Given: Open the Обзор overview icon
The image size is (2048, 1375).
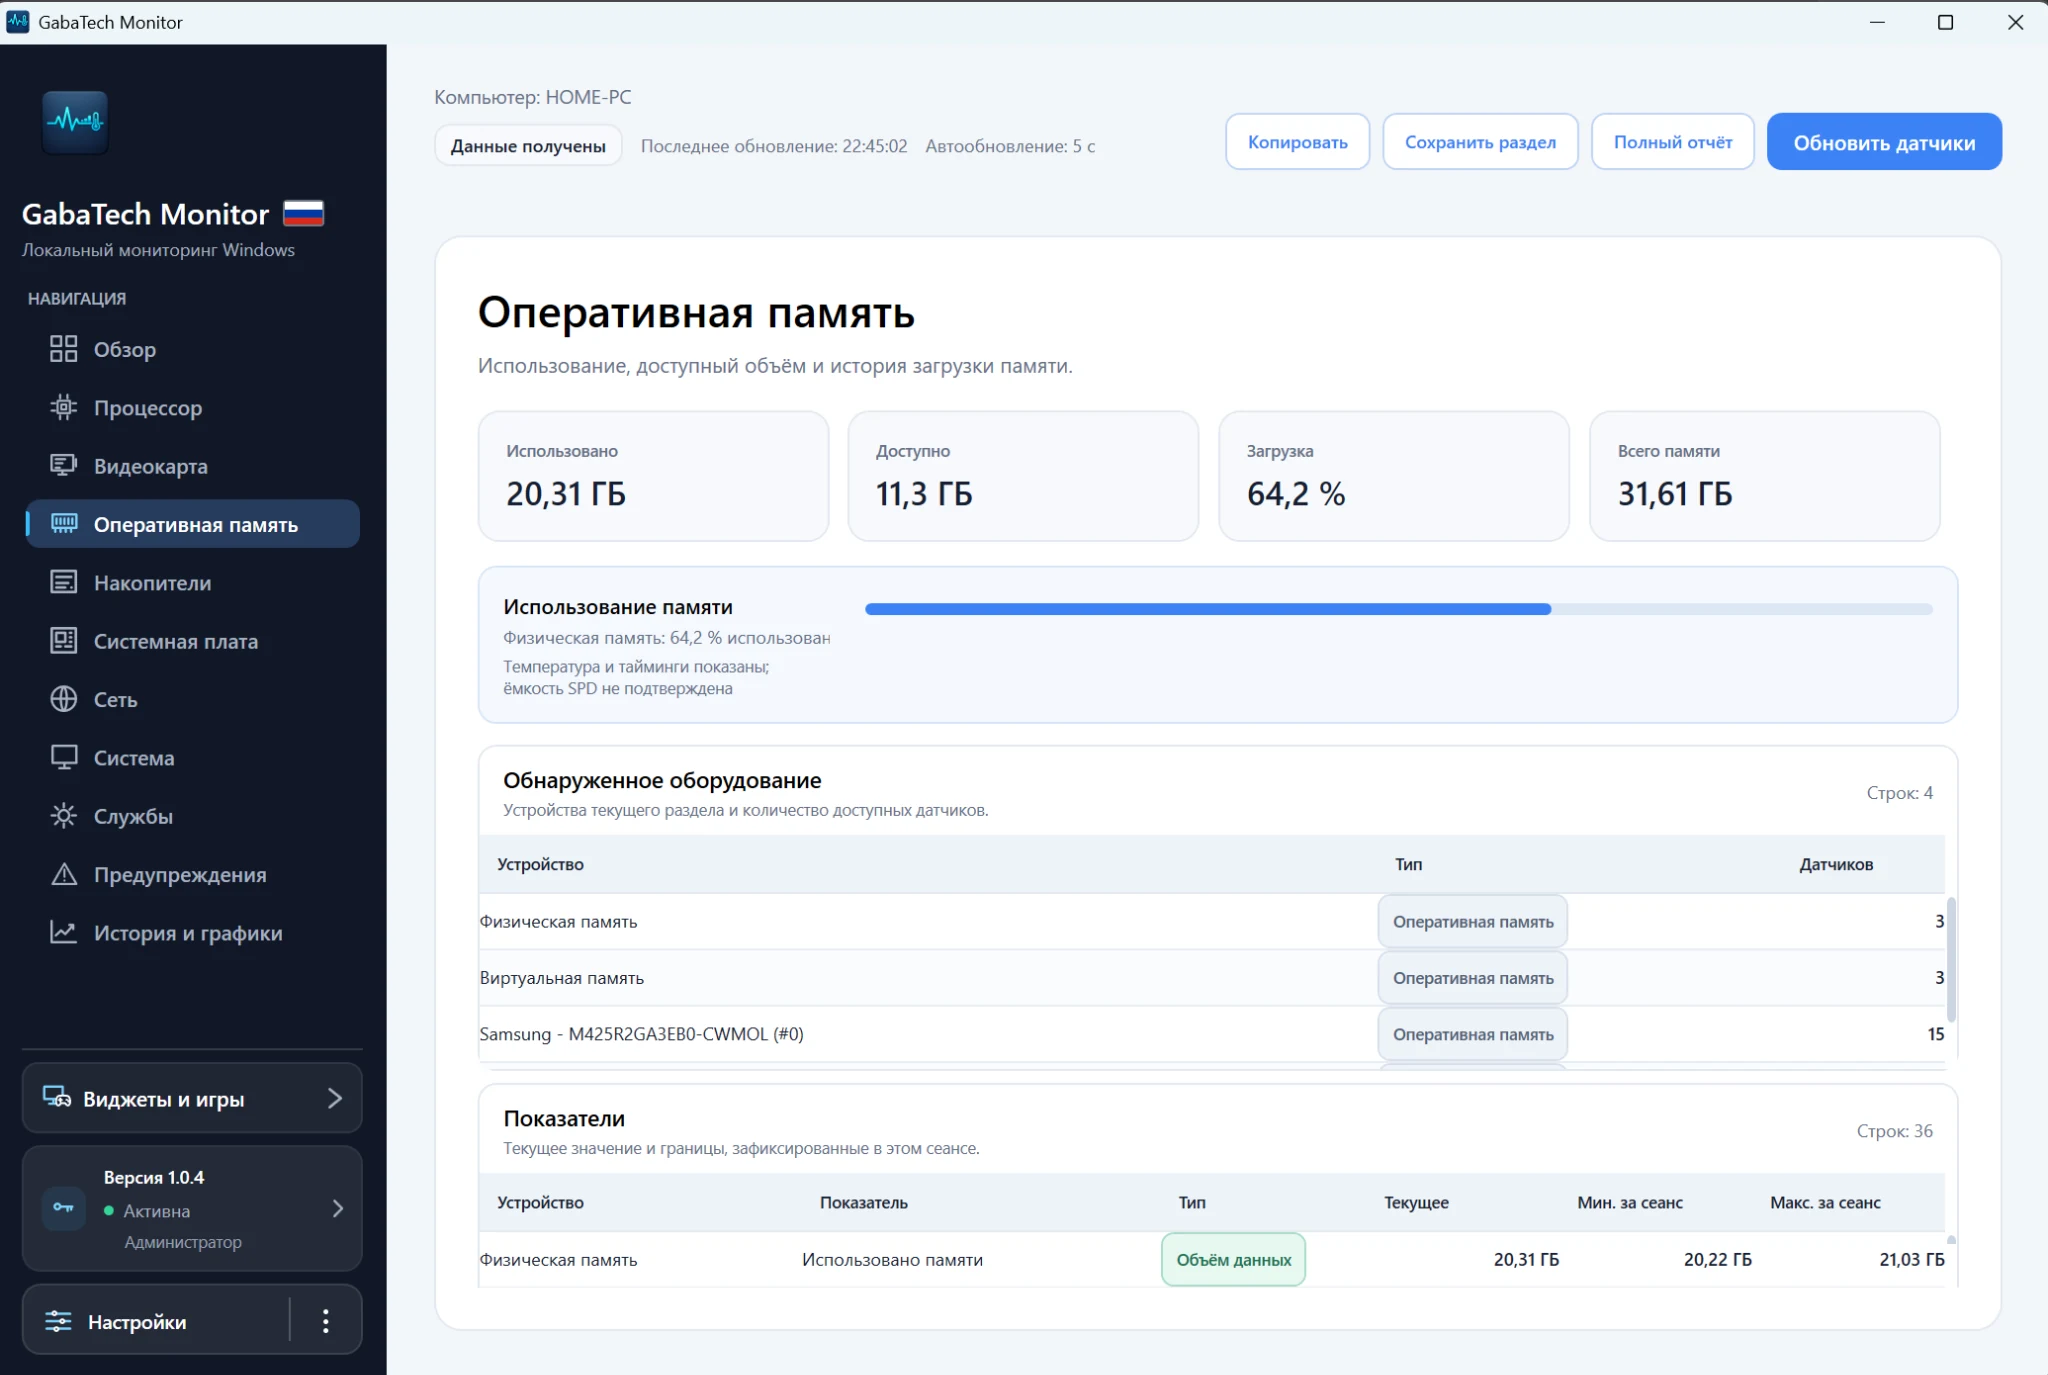Looking at the screenshot, I should [63, 349].
